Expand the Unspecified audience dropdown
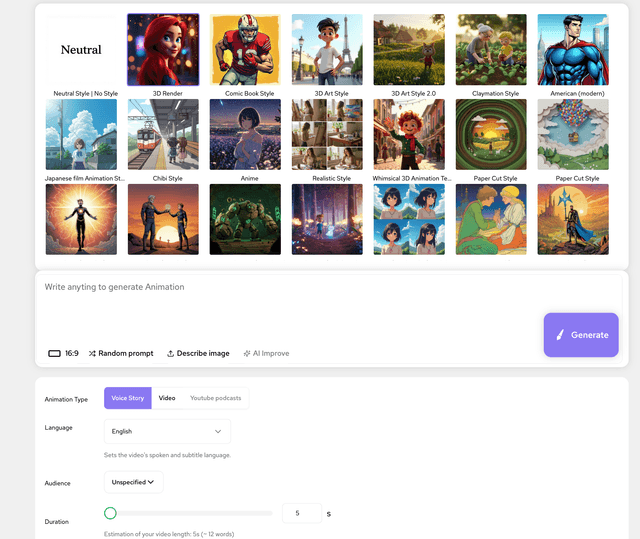Viewport: 640px width, 539px height. (x=134, y=482)
